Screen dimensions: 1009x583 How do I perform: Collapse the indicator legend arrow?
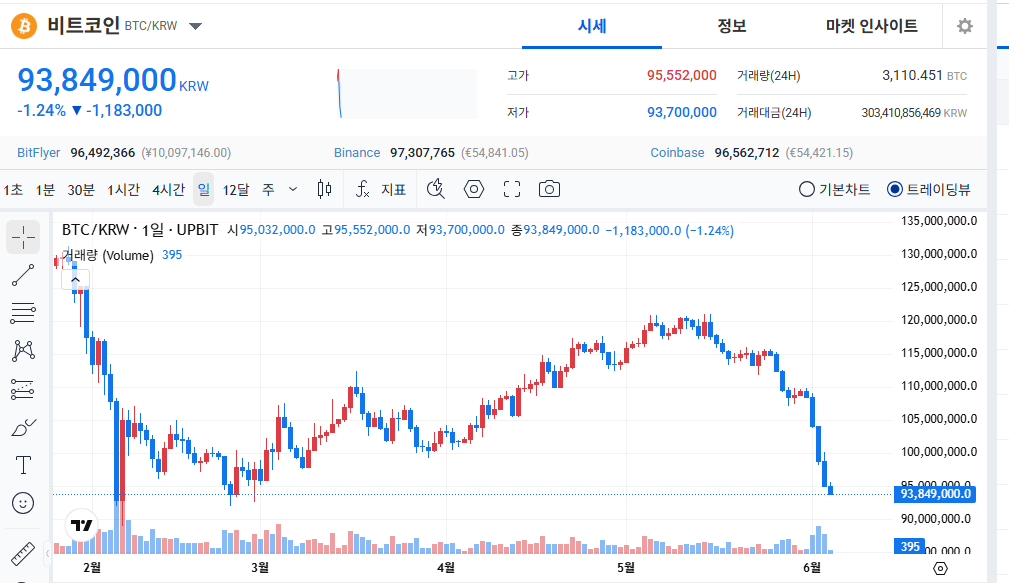pyautogui.click(x=75, y=279)
